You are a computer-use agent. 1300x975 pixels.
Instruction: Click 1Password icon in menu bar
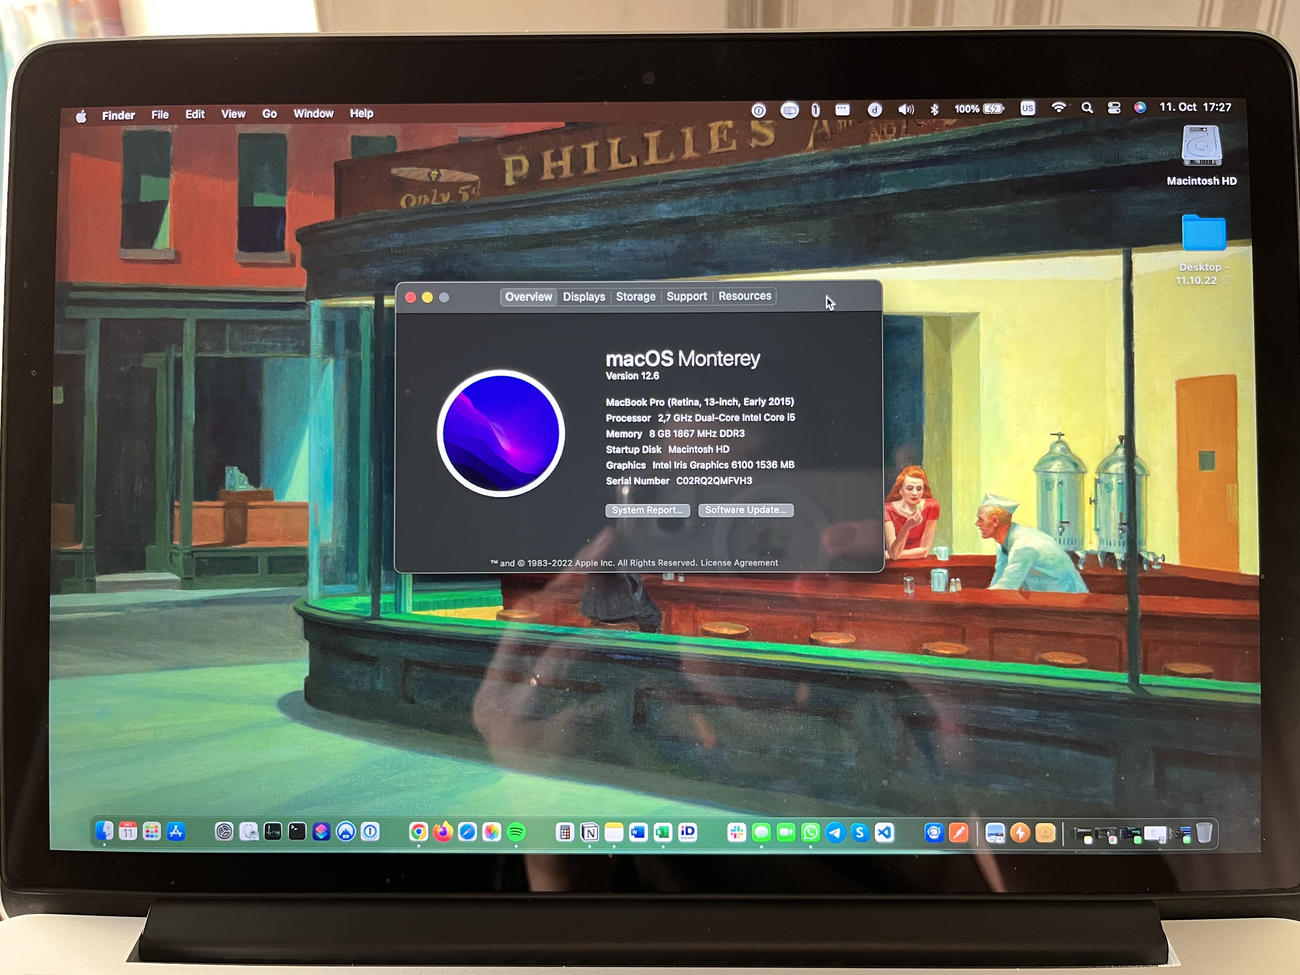[x=758, y=111]
